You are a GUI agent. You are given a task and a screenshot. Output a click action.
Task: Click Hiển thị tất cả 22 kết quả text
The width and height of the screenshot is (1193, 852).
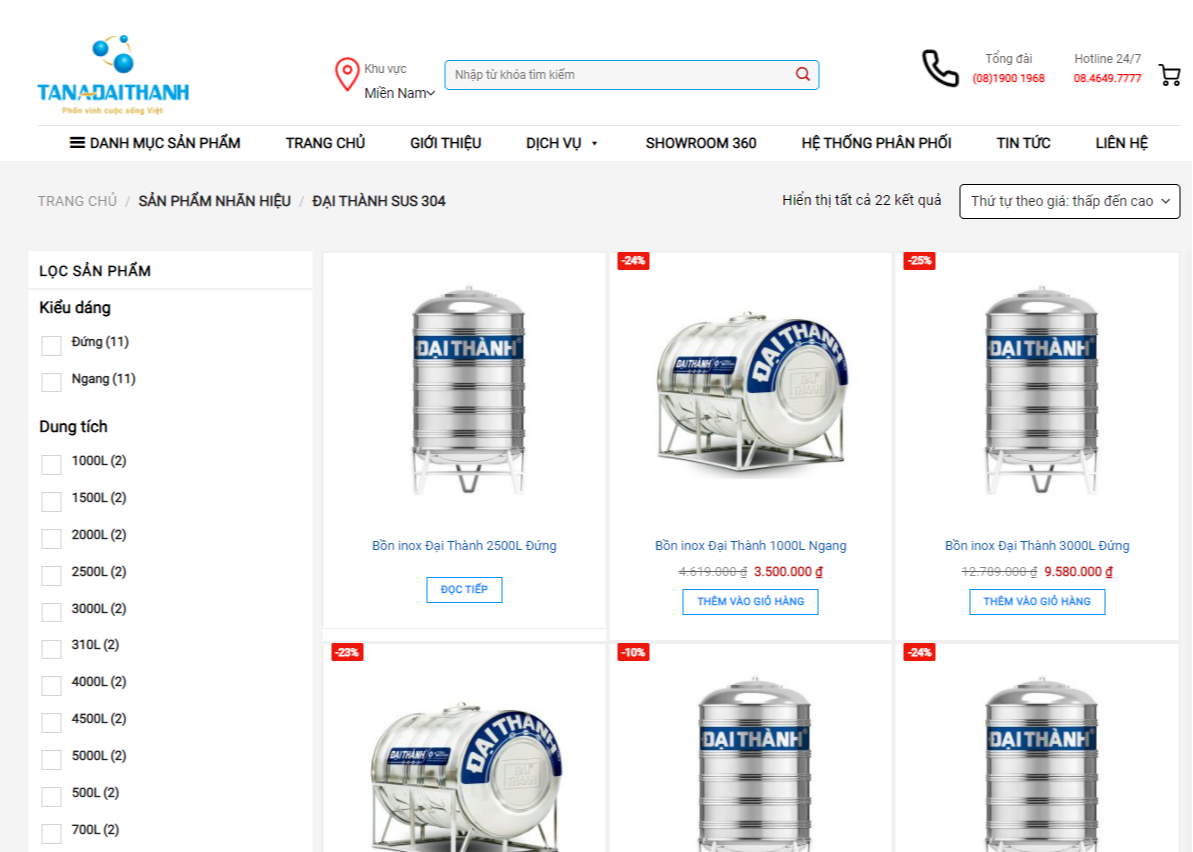(x=861, y=200)
